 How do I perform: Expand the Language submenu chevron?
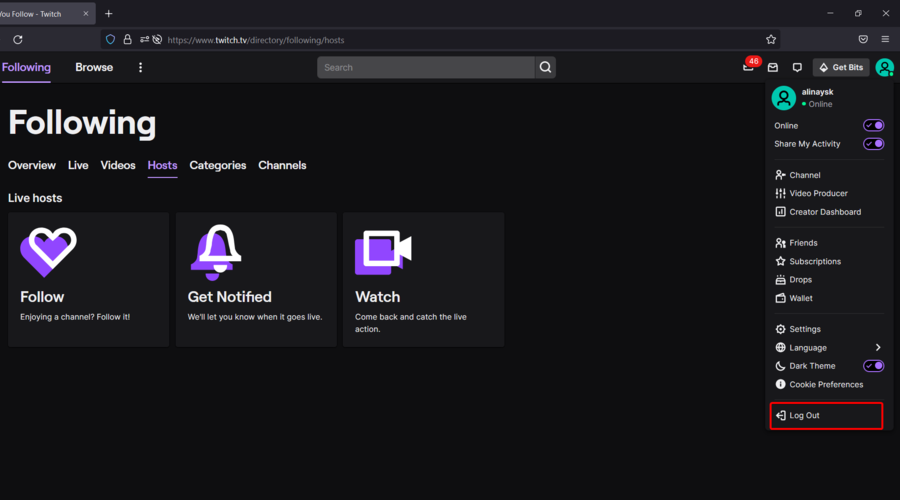(x=878, y=347)
